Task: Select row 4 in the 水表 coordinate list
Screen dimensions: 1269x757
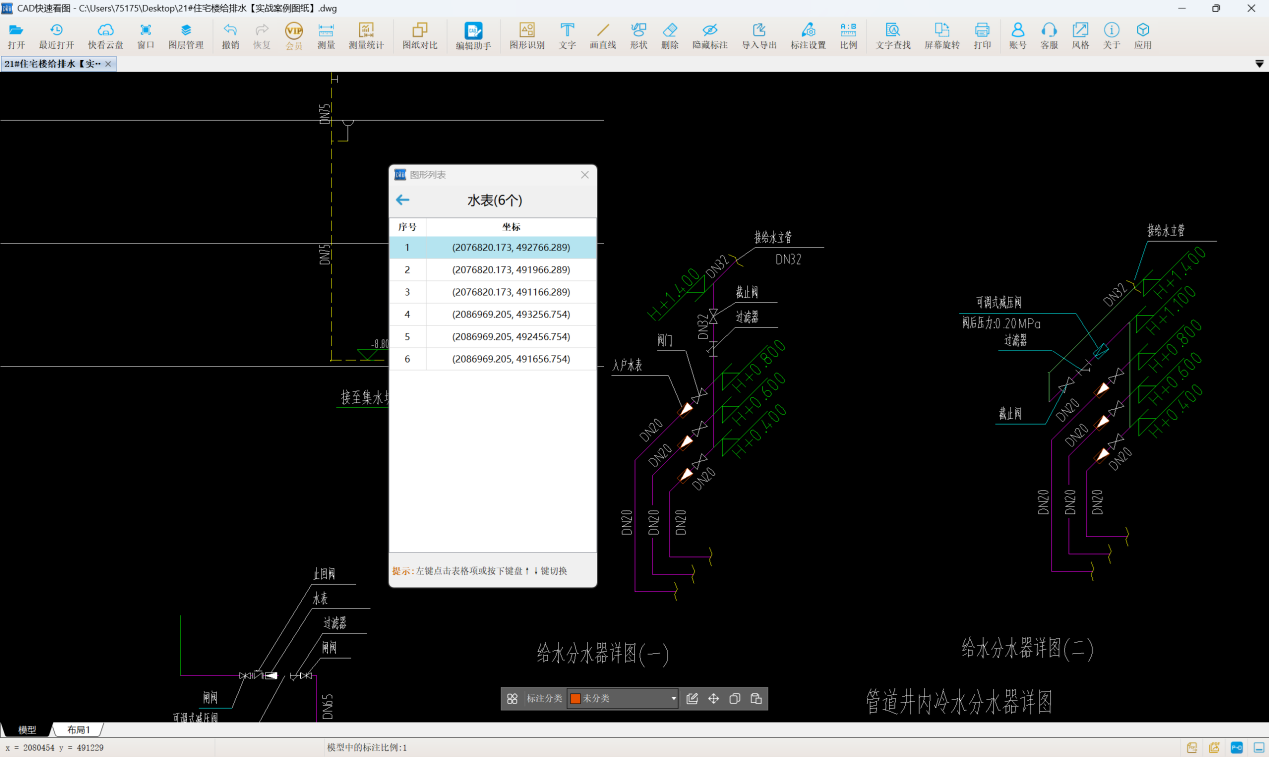Action: tap(492, 314)
